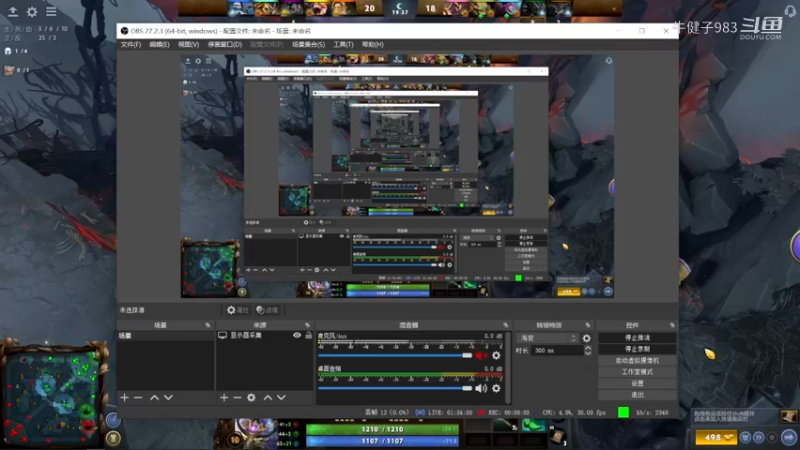Open the View(V) menu

point(188,44)
